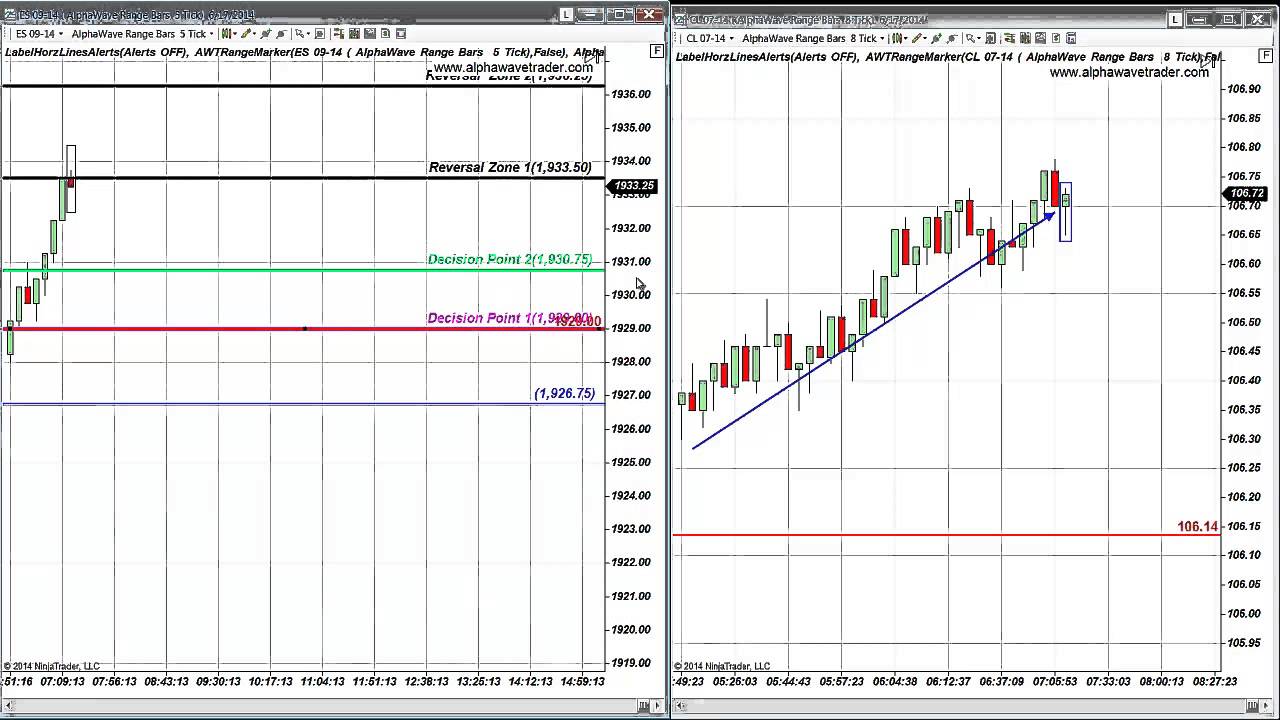The image size is (1280, 720).
Task: Toggle data box icon in ES chart
Action: point(320,34)
